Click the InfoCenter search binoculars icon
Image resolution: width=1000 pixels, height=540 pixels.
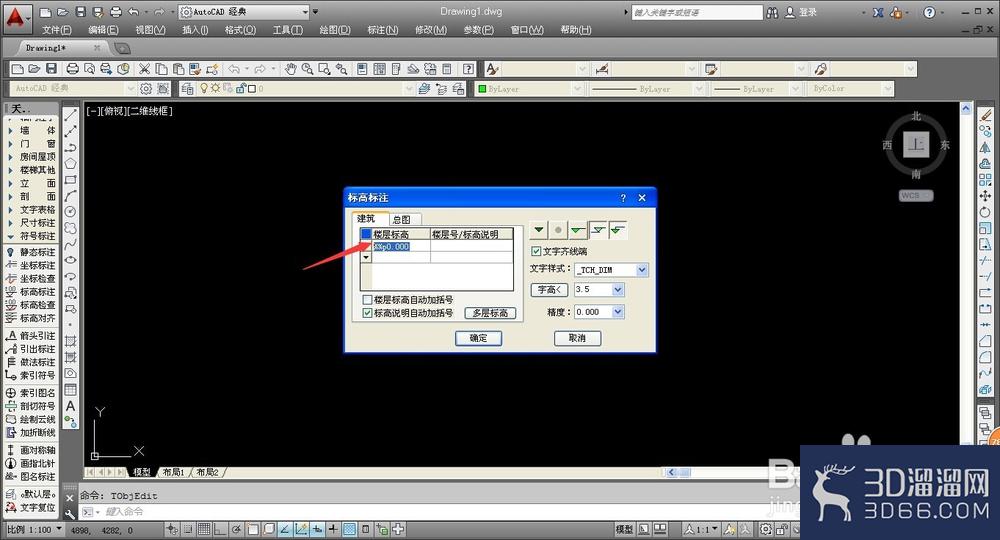tap(772, 12)
